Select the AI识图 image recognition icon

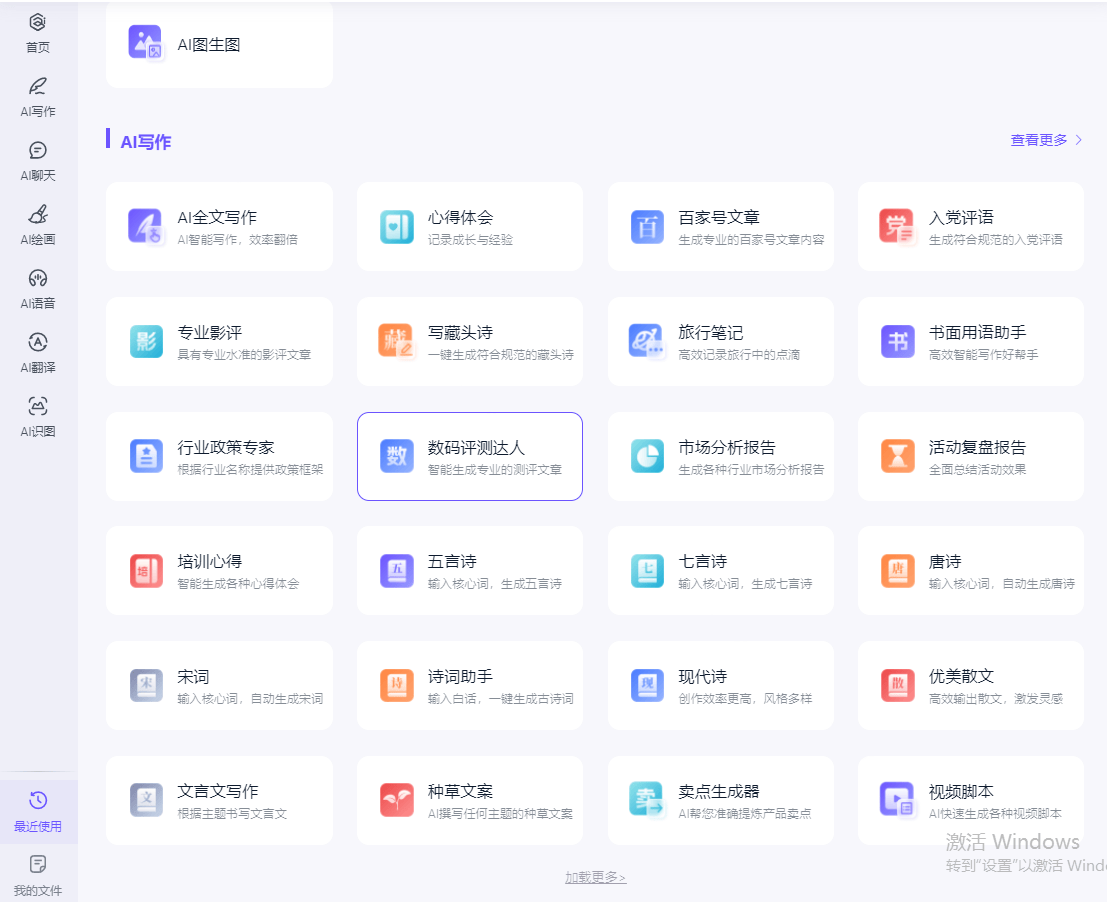38,407
